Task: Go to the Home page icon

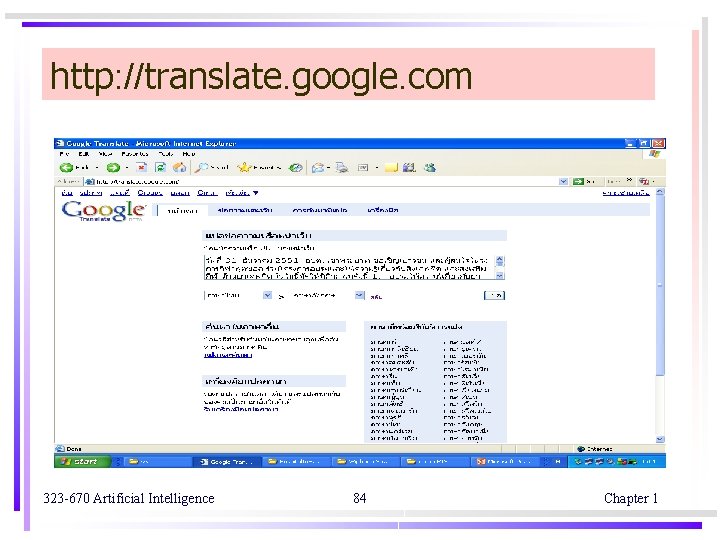Action: point(180,168)
